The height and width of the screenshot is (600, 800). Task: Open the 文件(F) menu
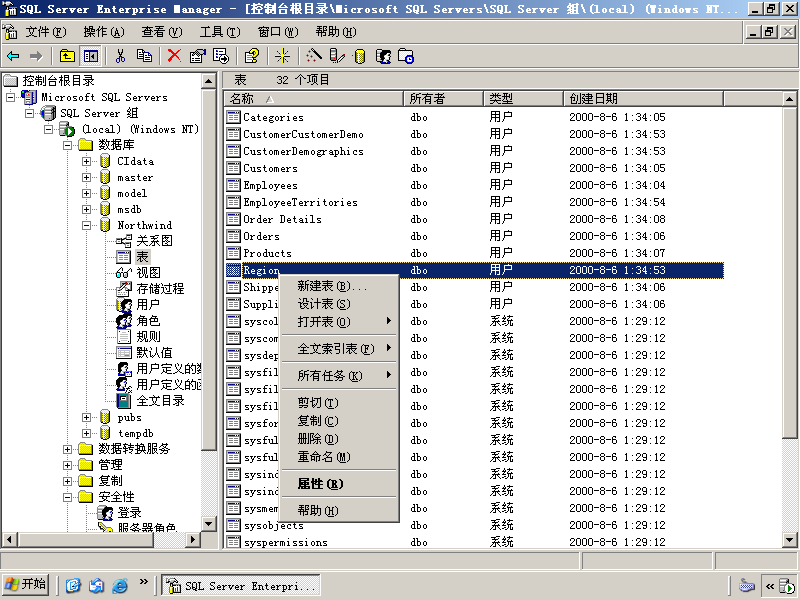point(46,32)
